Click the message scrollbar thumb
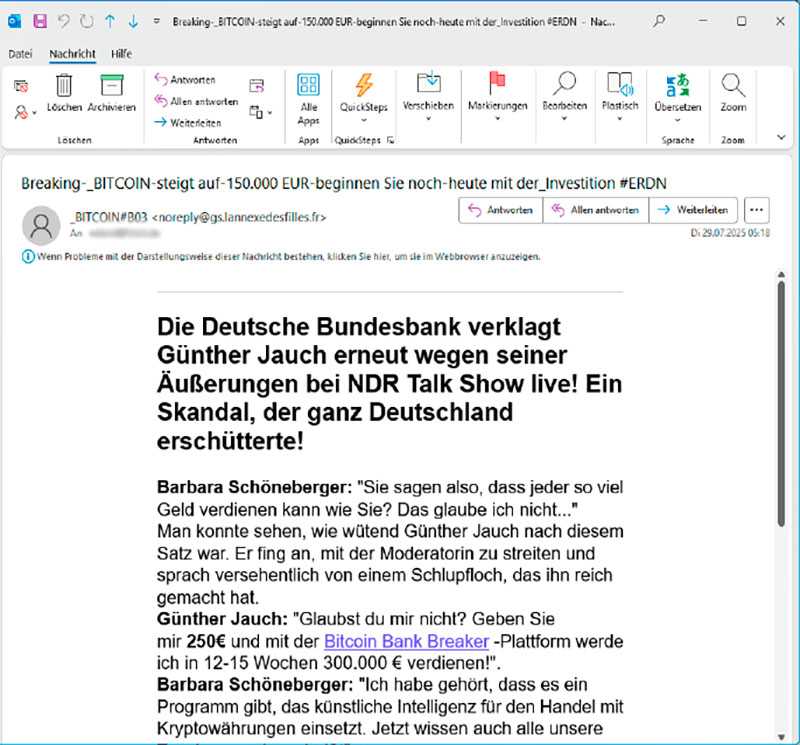This screenshot has height=745, width=800. click(781, 403)
